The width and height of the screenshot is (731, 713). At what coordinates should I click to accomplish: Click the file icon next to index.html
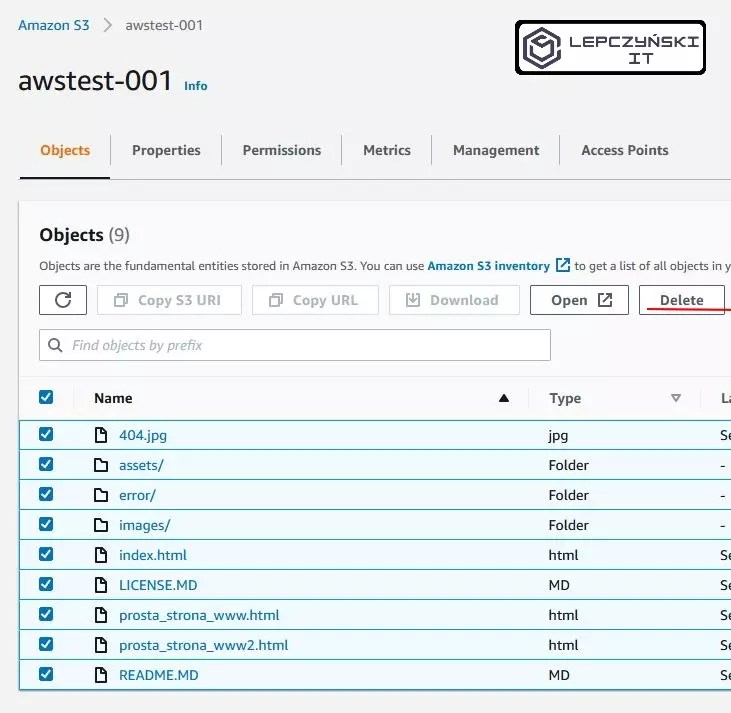[x=101, y=555]
